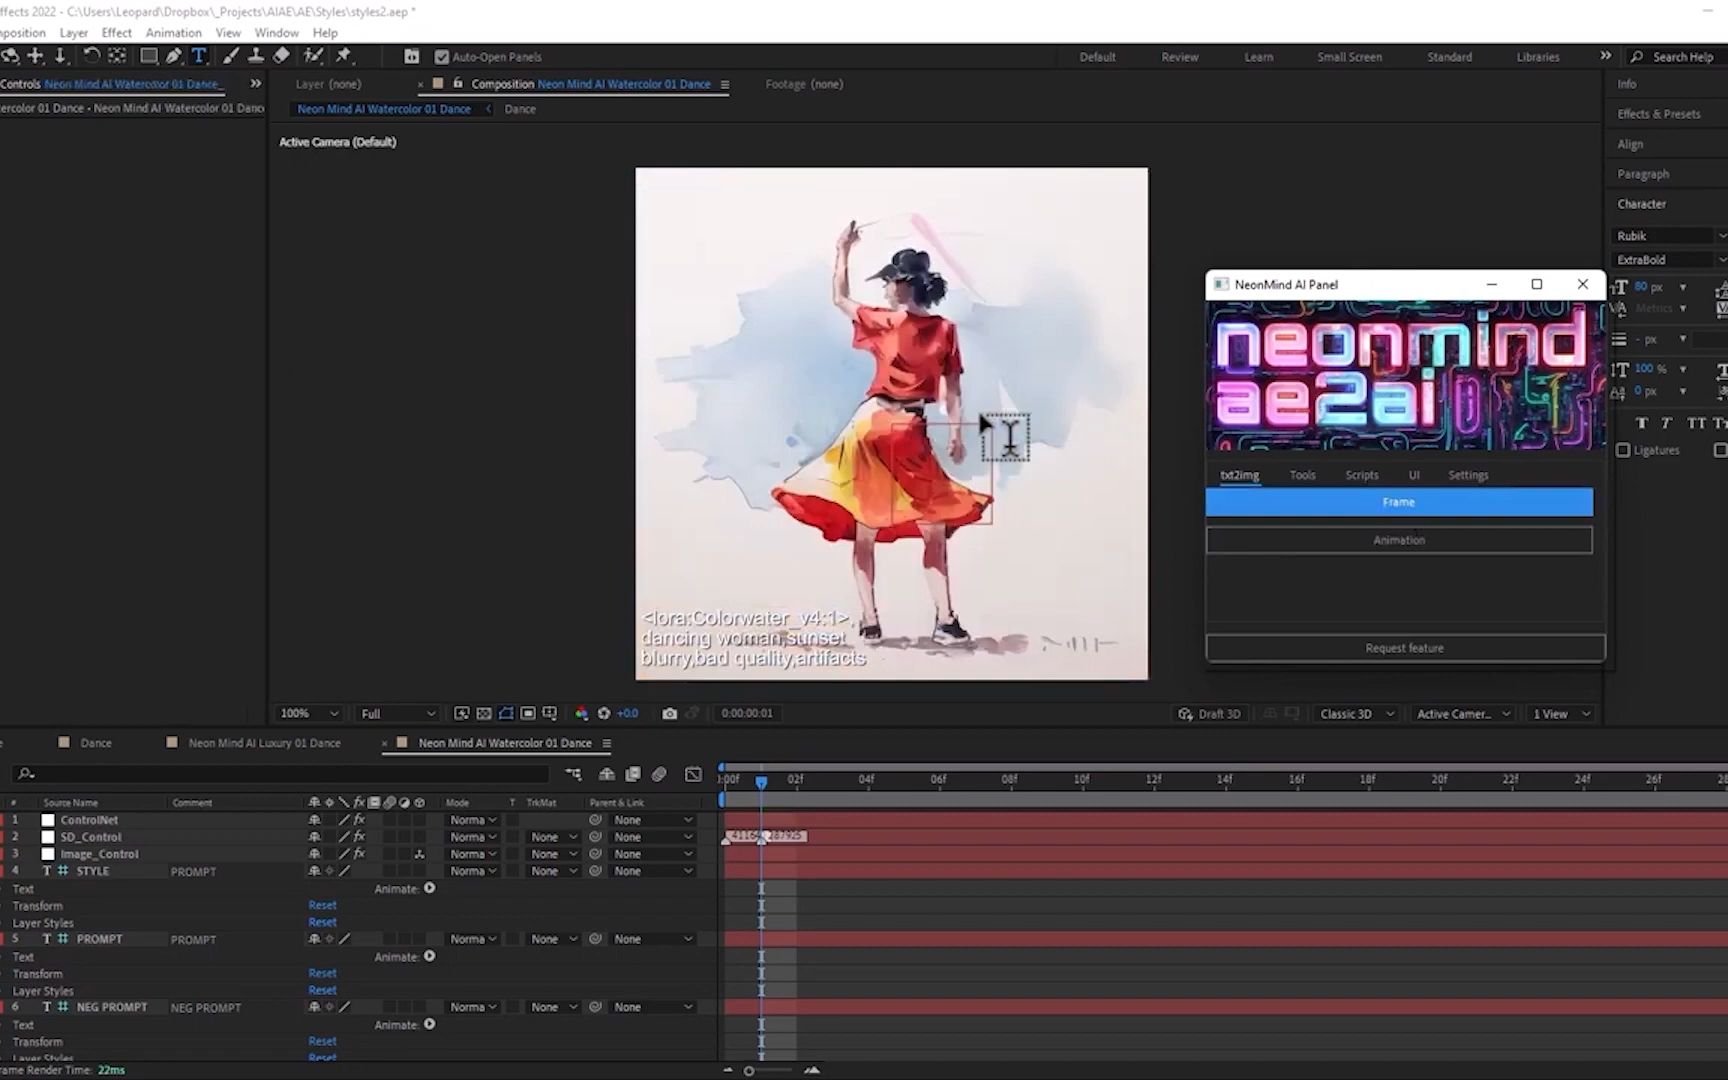
Task: Toggle transparency grid in the viewer
Action: click(528, 714)
